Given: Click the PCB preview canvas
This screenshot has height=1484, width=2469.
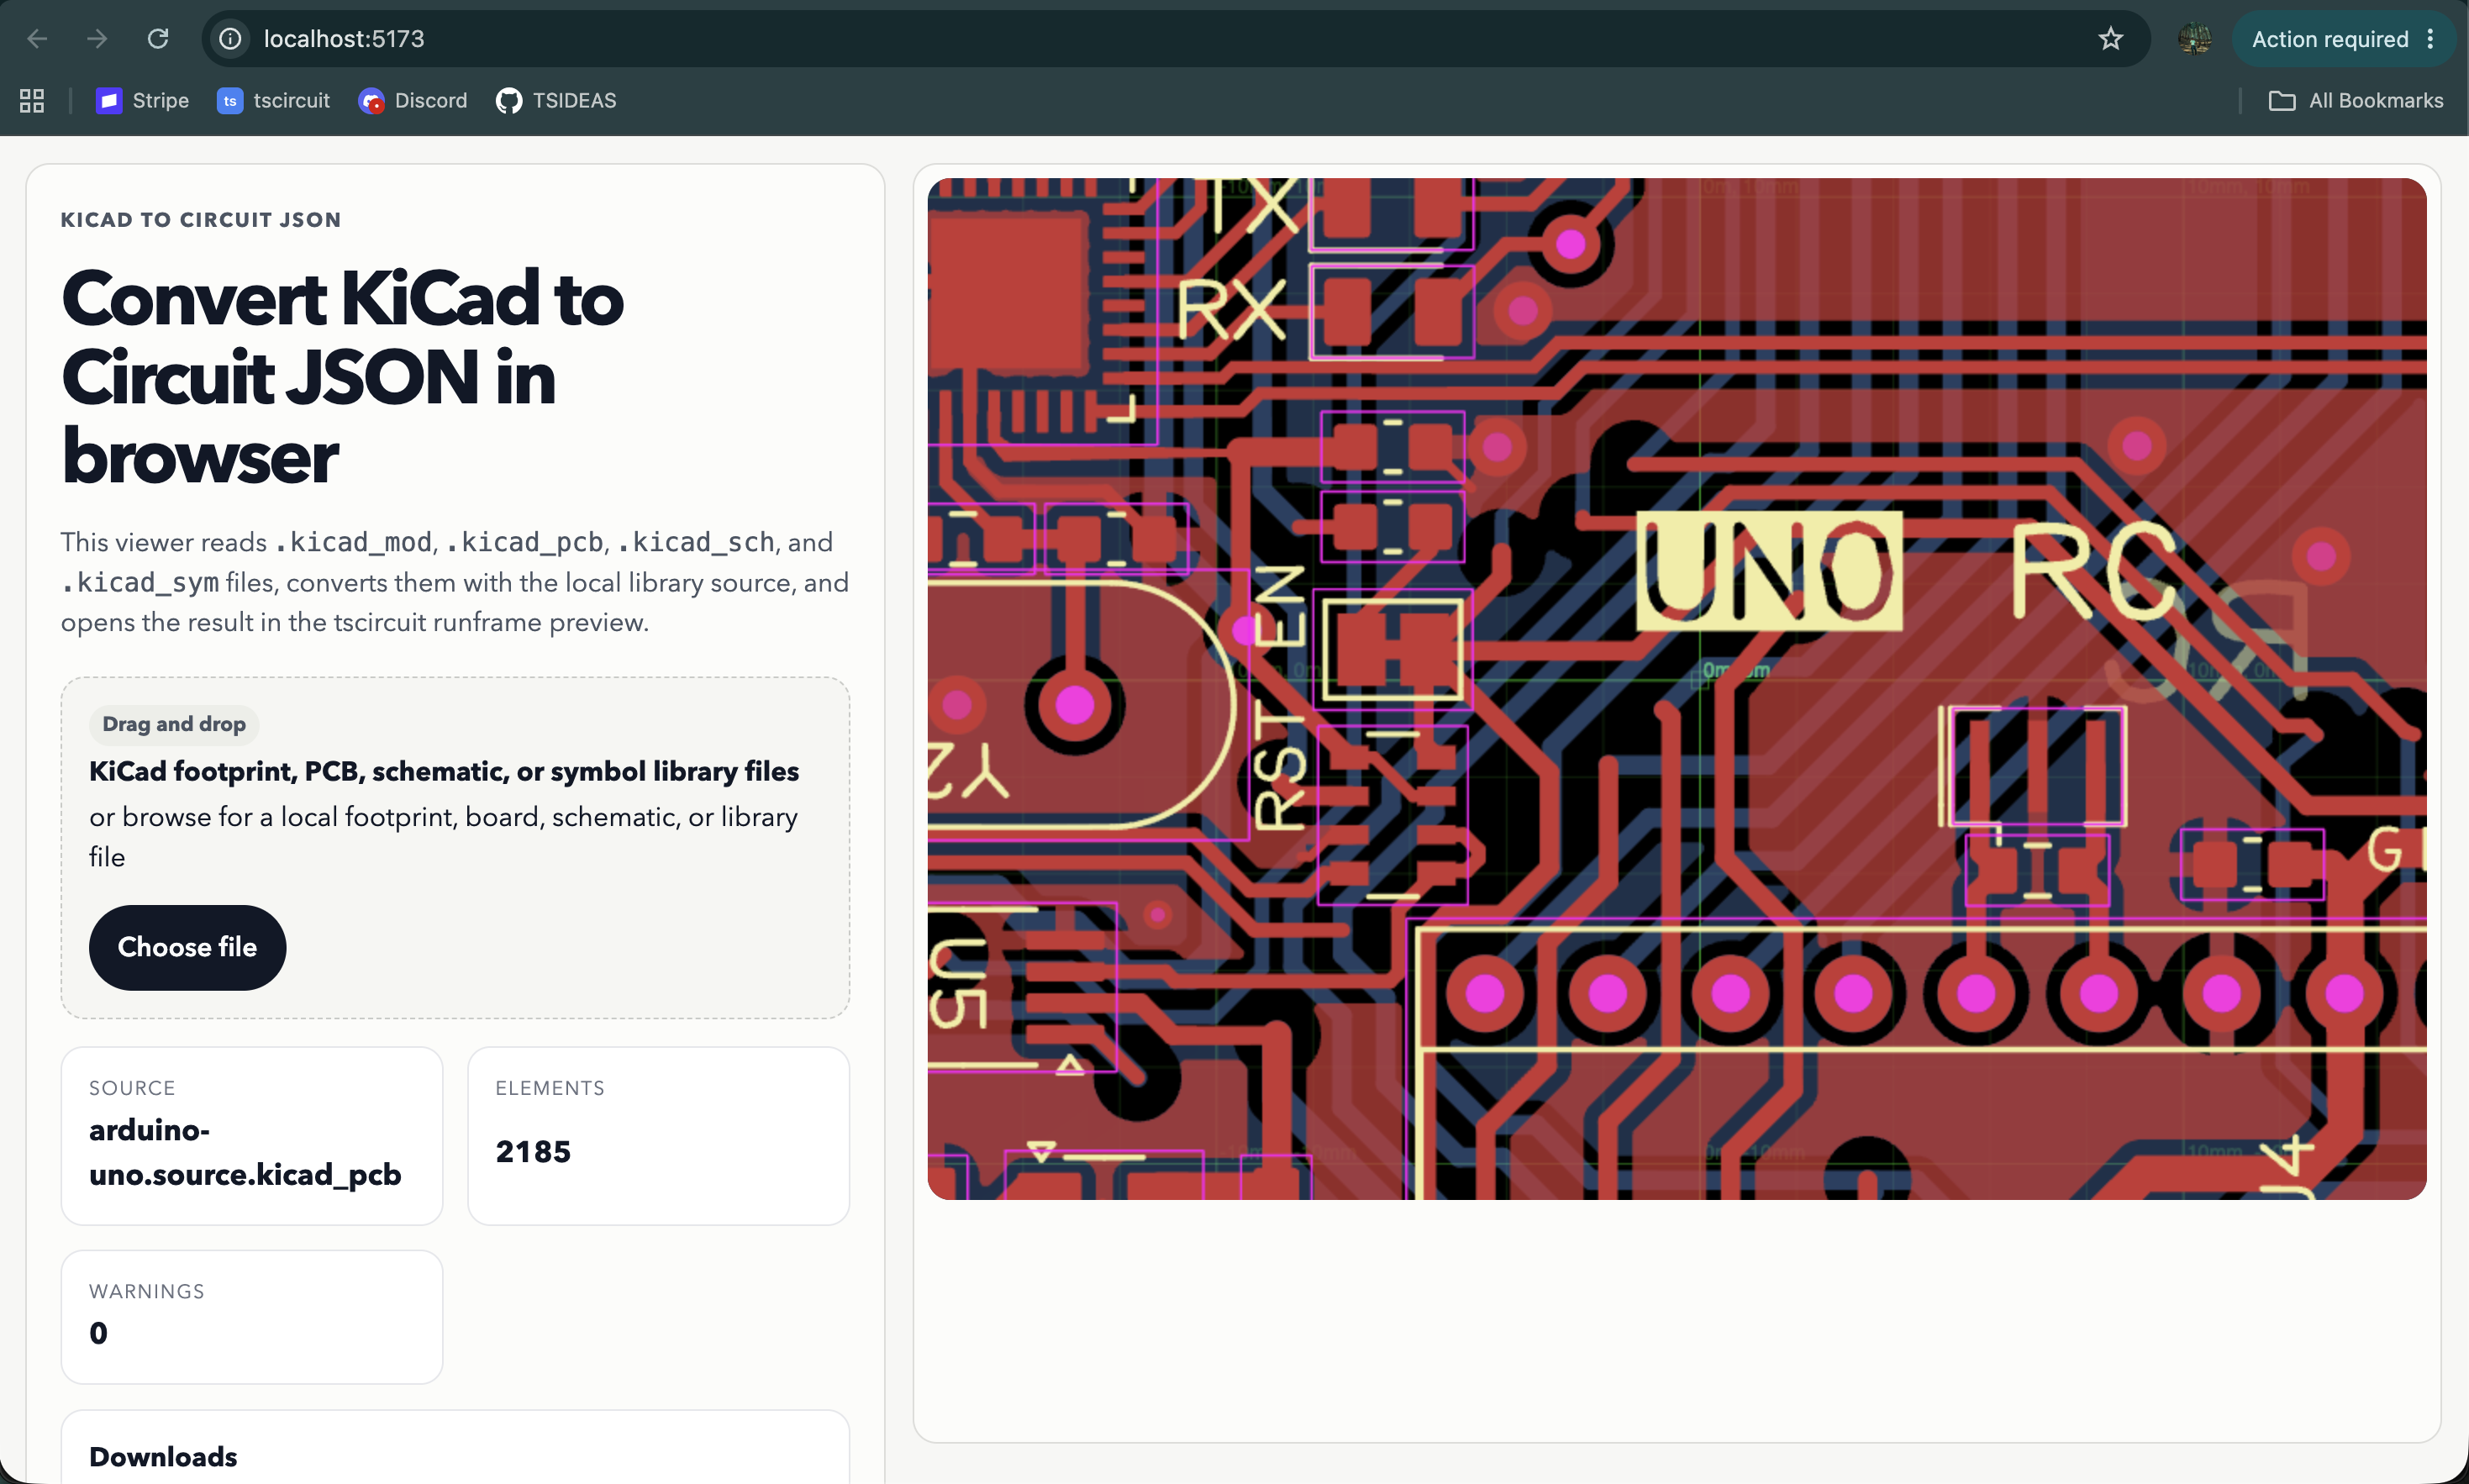Looking at the screenshot, I should [1676, 689].
